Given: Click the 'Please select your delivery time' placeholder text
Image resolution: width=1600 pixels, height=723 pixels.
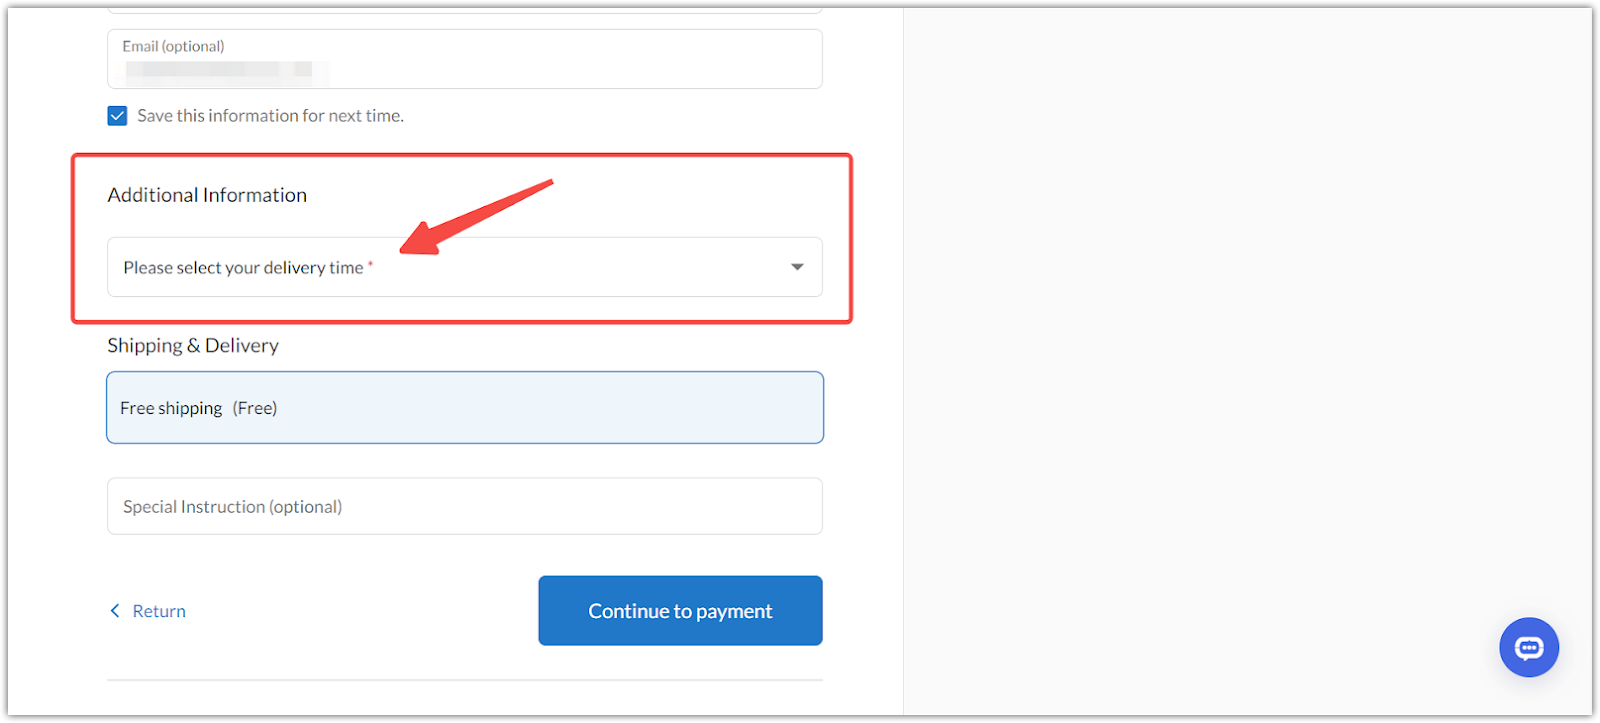Looking at the screenshot, I should point(243,267).
